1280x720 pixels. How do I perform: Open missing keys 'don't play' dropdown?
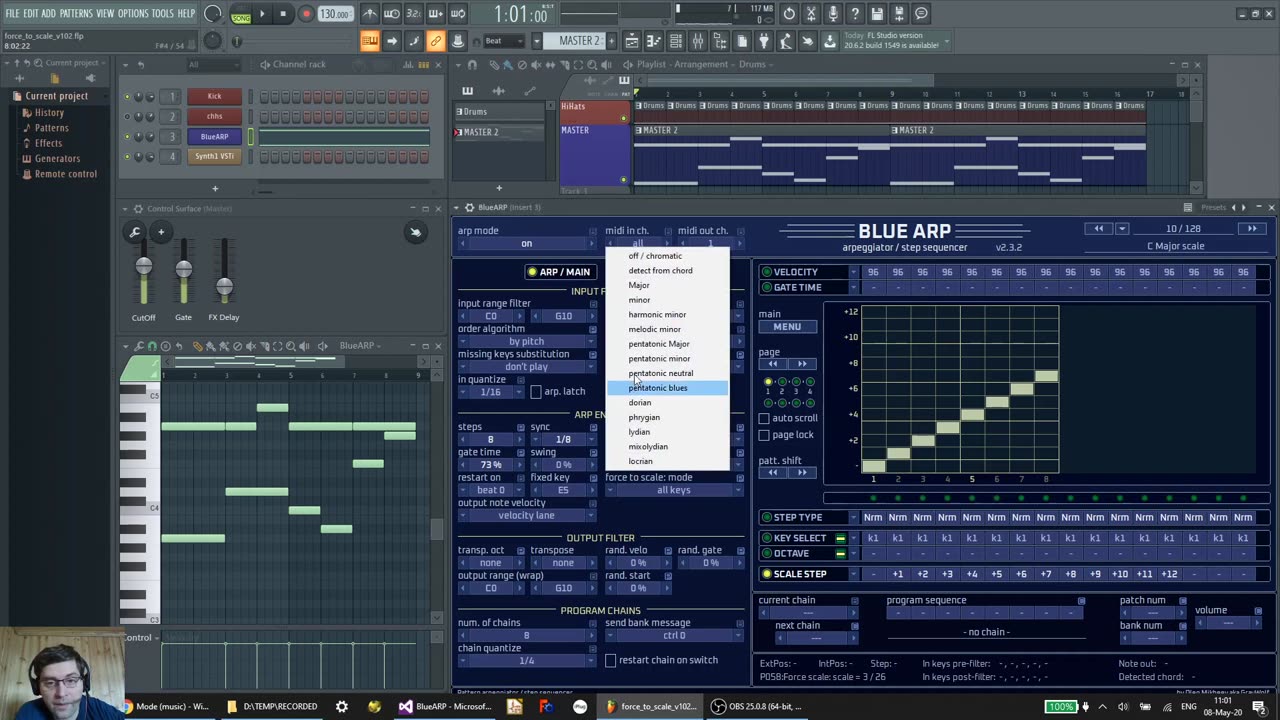[x=526, y=367]
